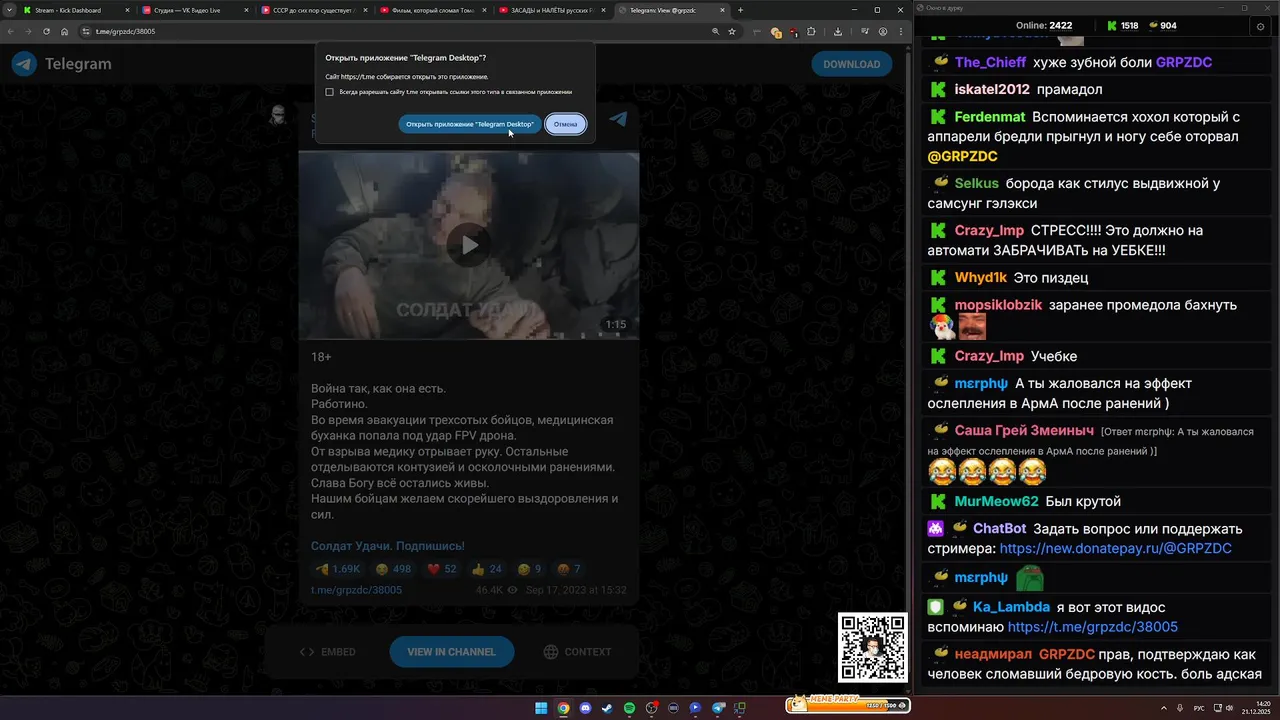Click the microphone tray icon

click(x=1180, y=708)
